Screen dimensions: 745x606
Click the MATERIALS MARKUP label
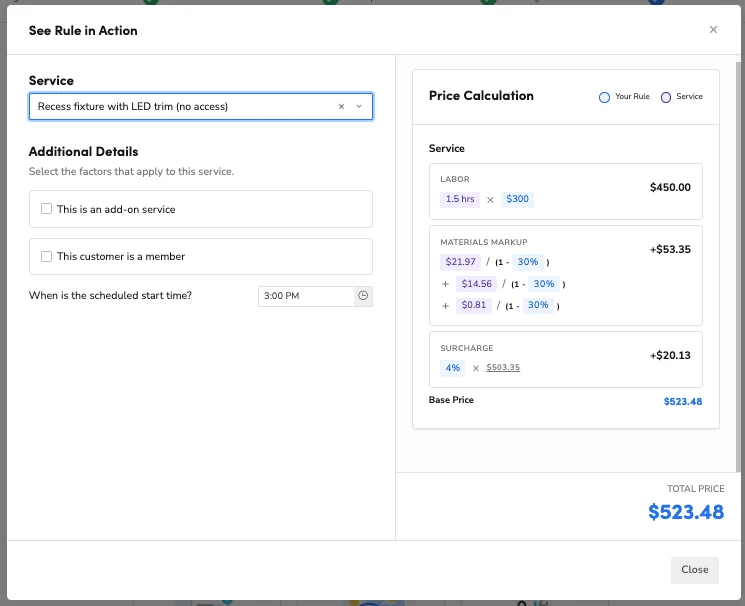pyautogui.click(x=483, y=242)
